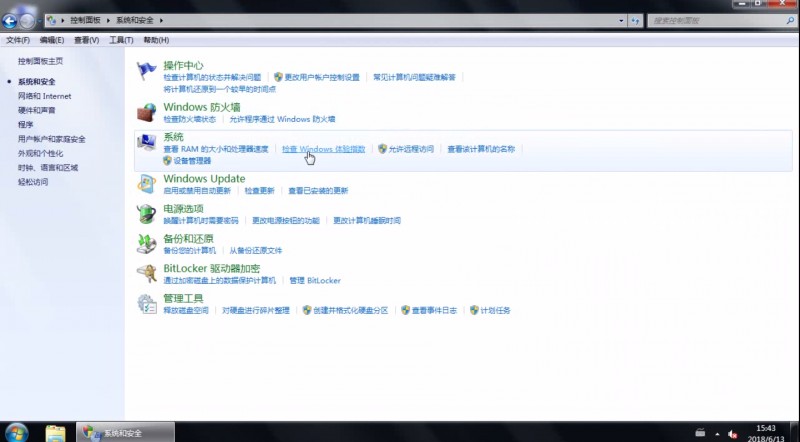The width and height of the screenshot is (800, 442).
Task: Click 查看事件日志 link
Action: click(x=434, y=310)
